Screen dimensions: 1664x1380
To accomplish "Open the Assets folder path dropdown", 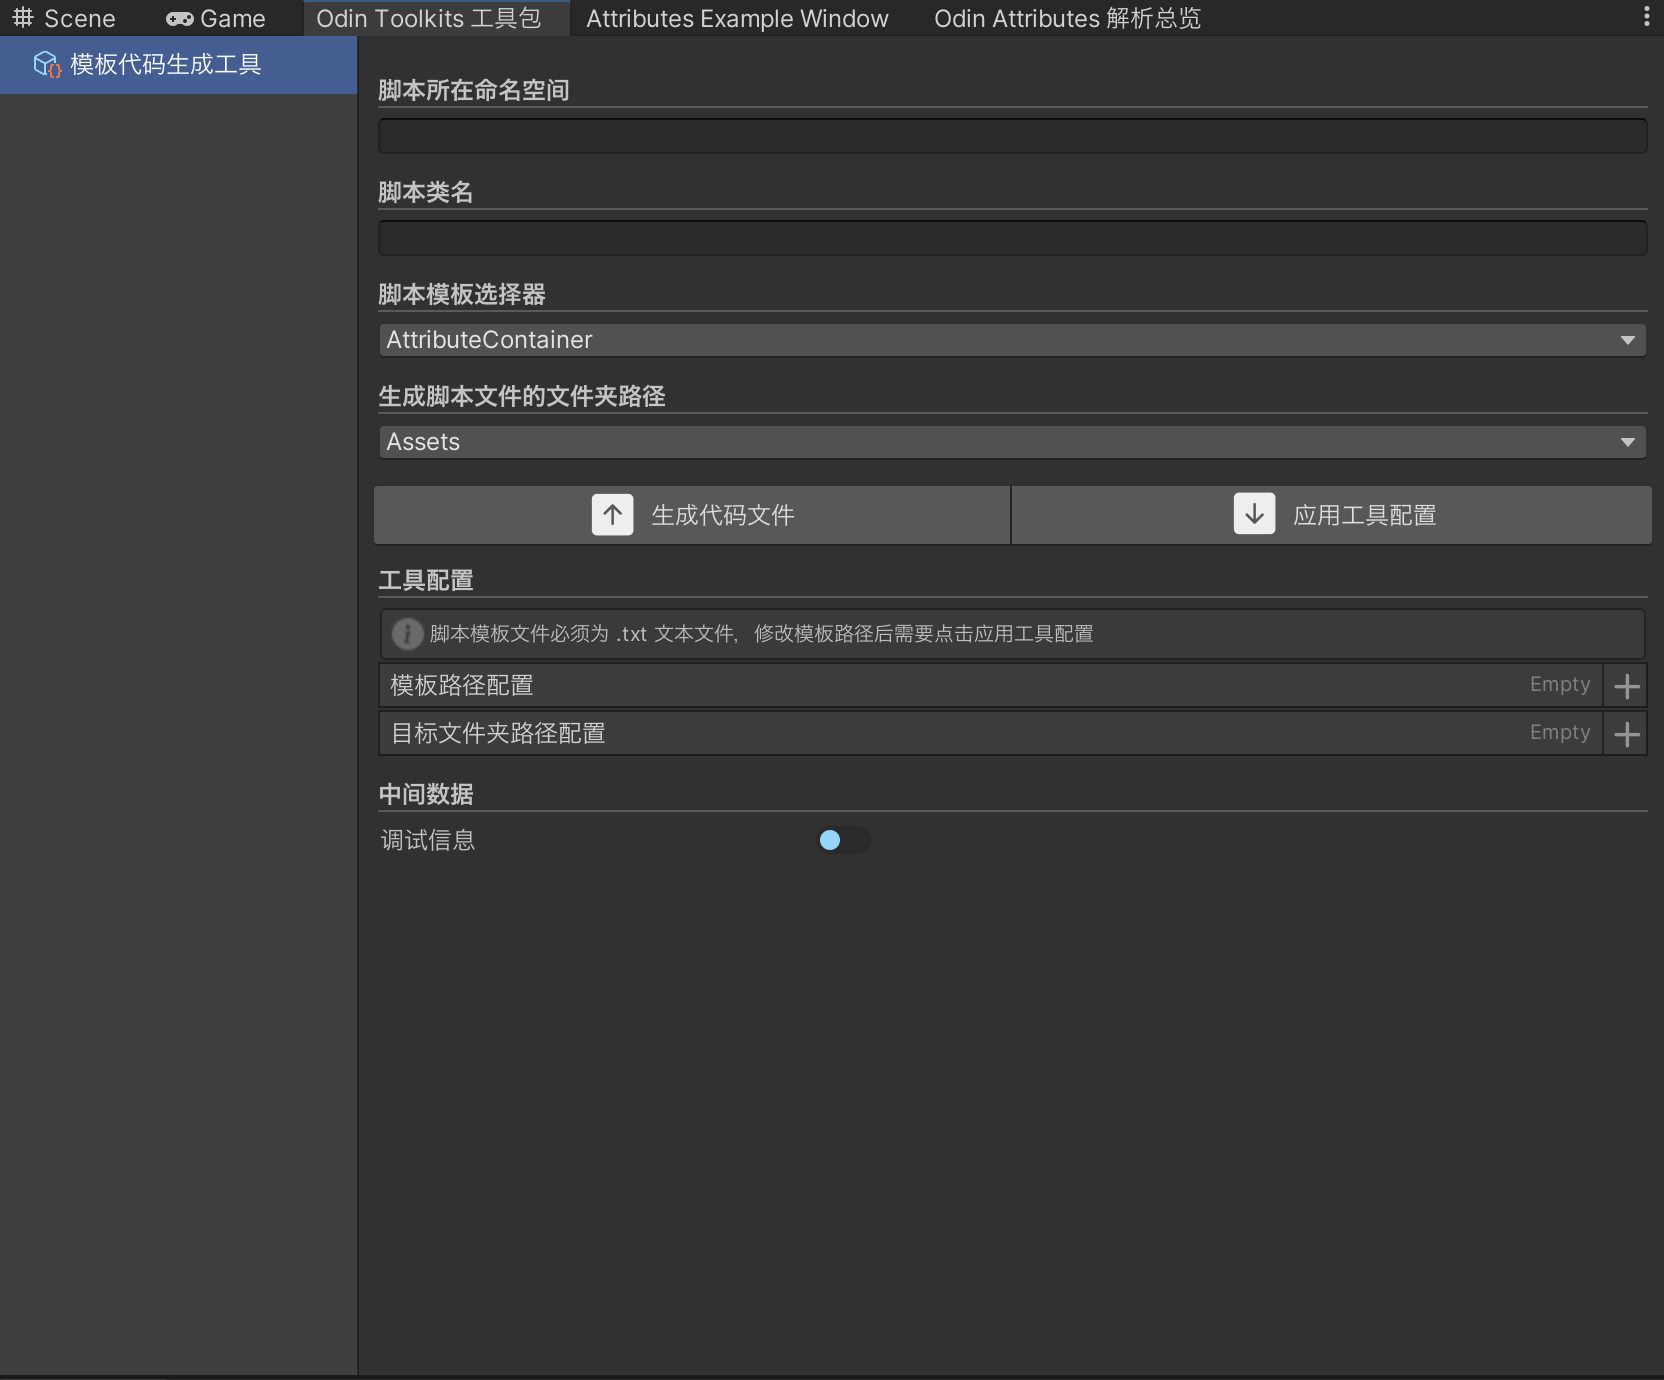I will 1012,442.
